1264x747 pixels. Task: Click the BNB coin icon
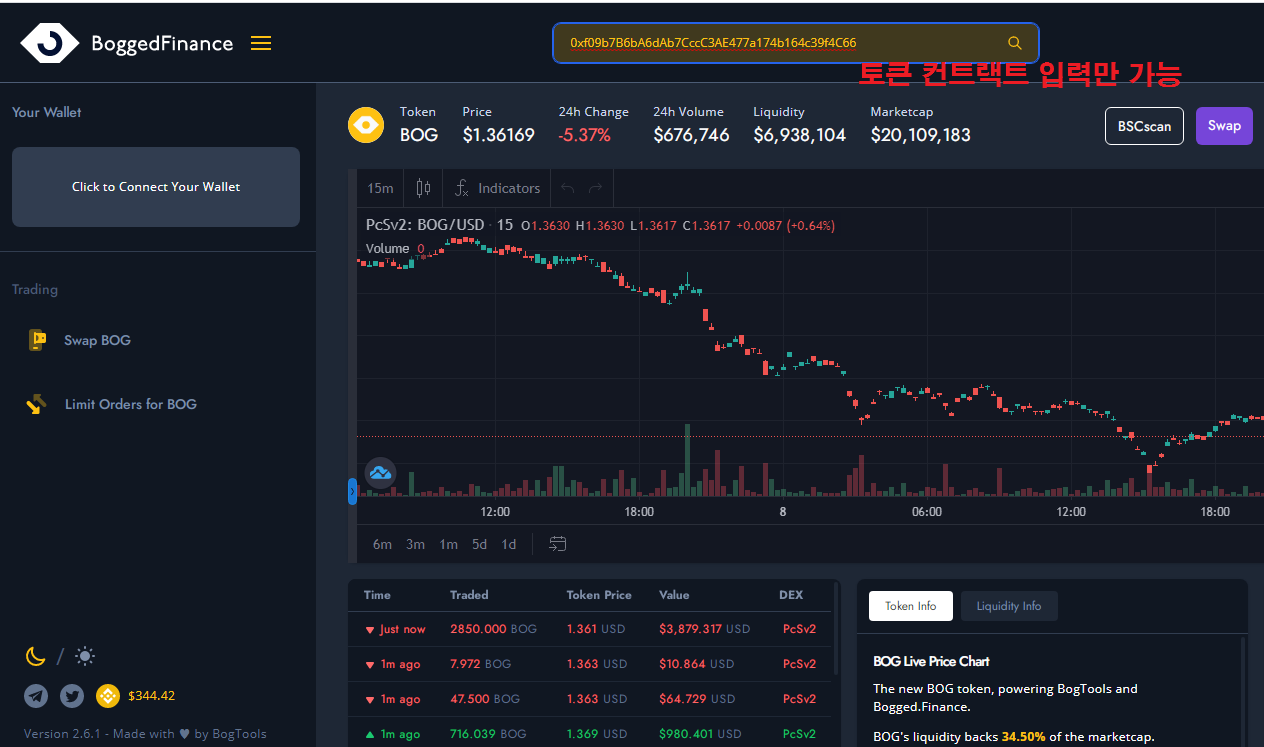coord(108,696)
